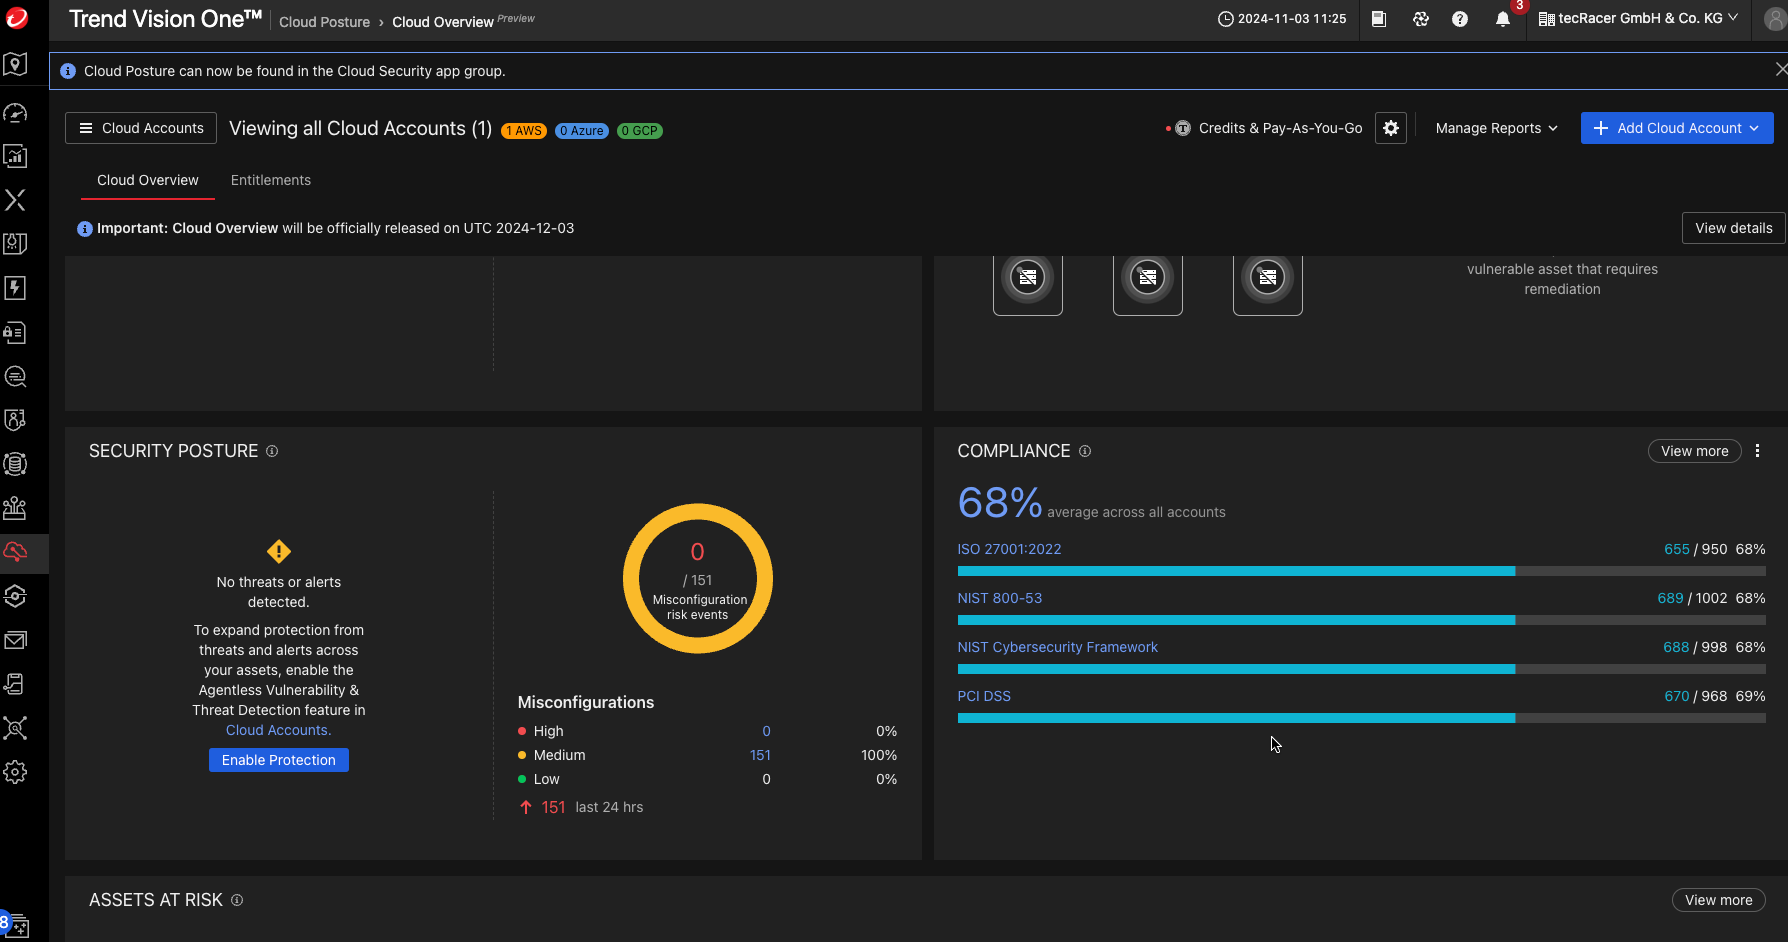Open the Cloud Accounts hamburger menu
This screenshot has width=1788, height=942.
(141, 128)
